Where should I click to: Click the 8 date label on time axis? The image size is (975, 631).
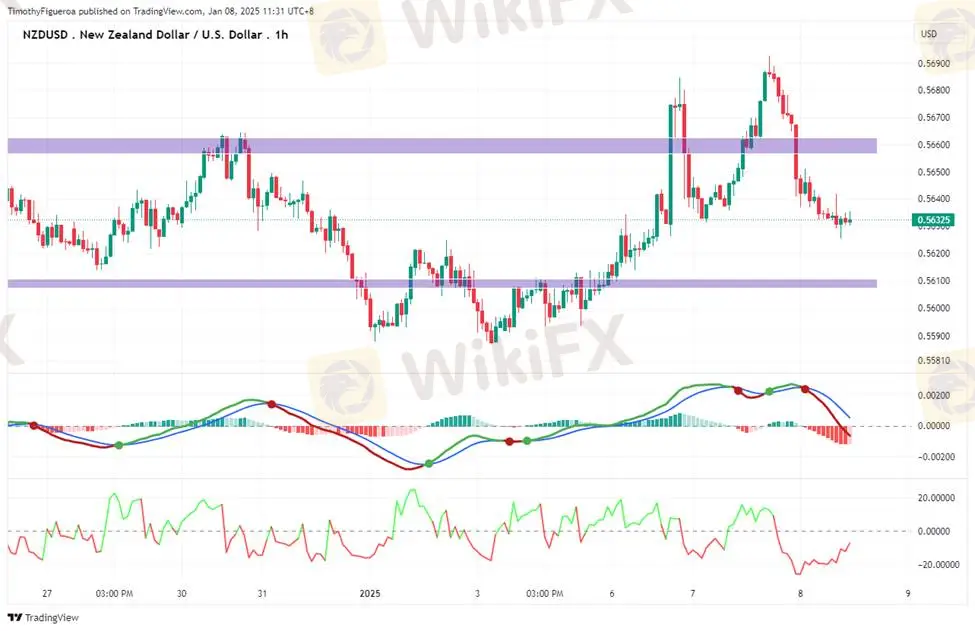800,594
